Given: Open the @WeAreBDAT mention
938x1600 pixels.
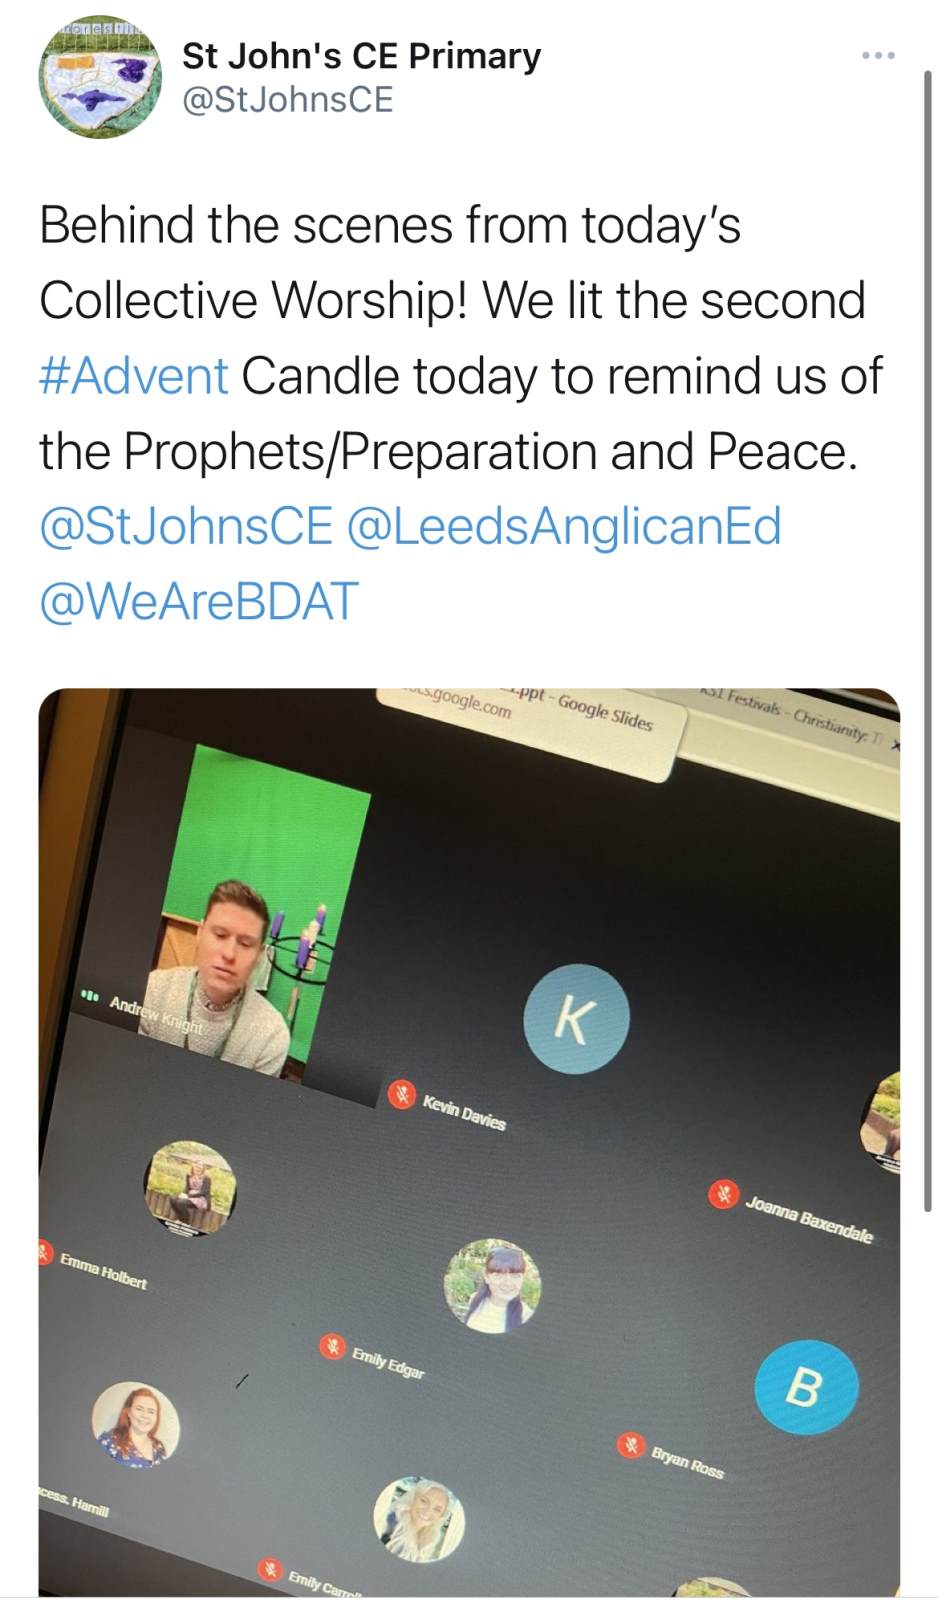Looking at the screenshot, I should tap(198, 602).
